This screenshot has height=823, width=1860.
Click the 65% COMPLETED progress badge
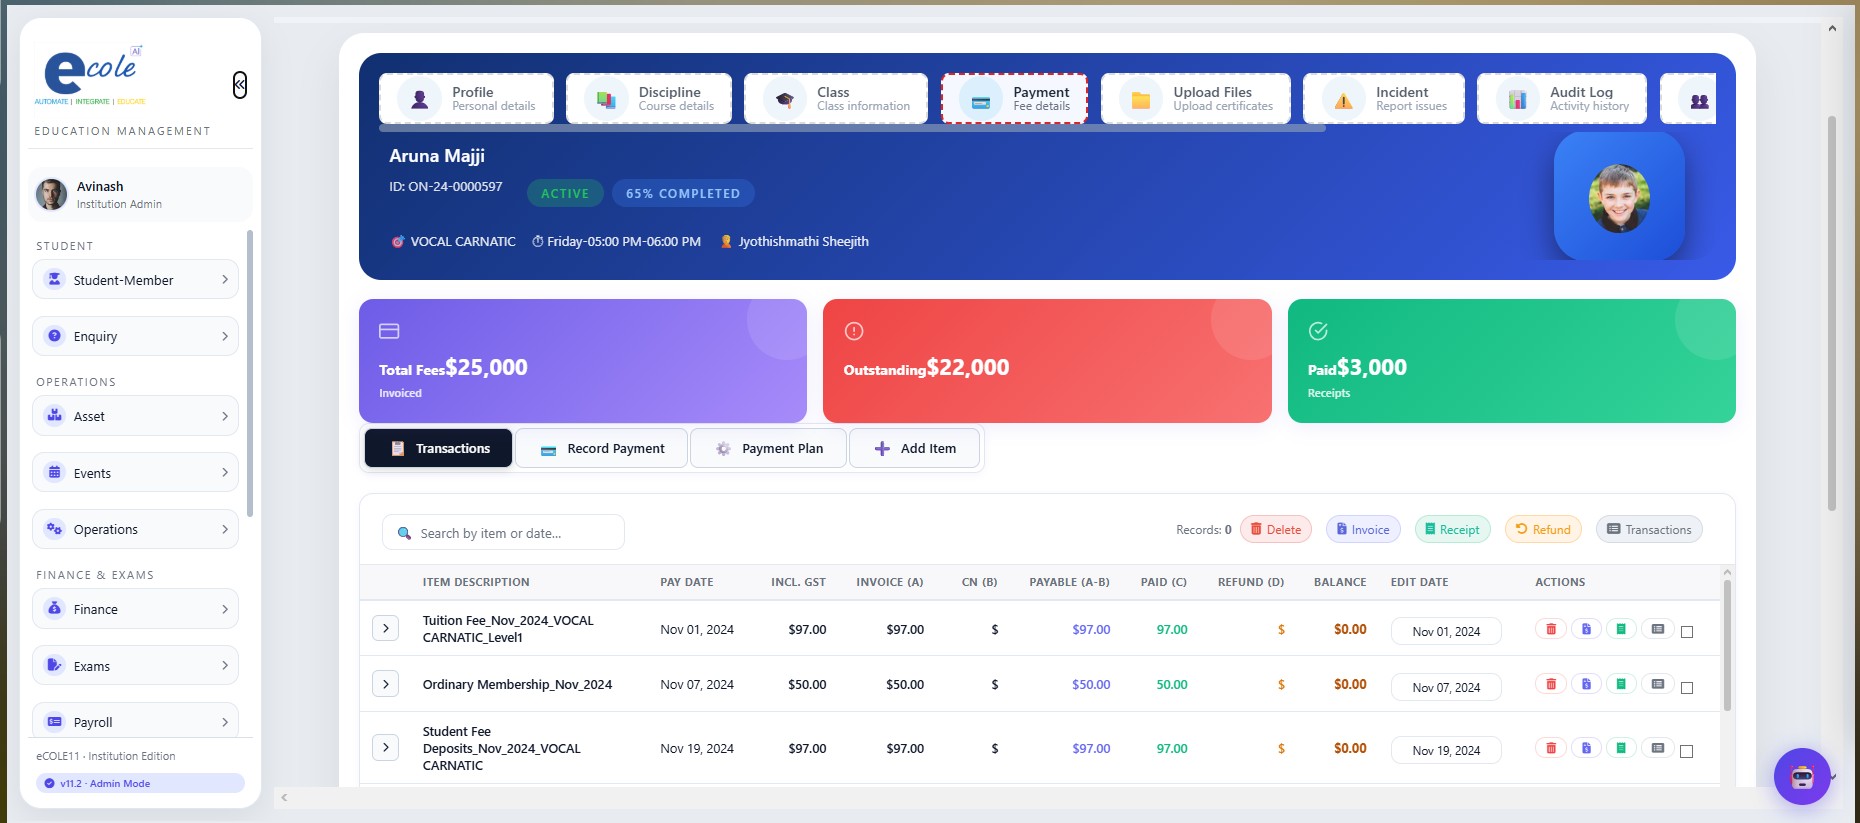683,193
